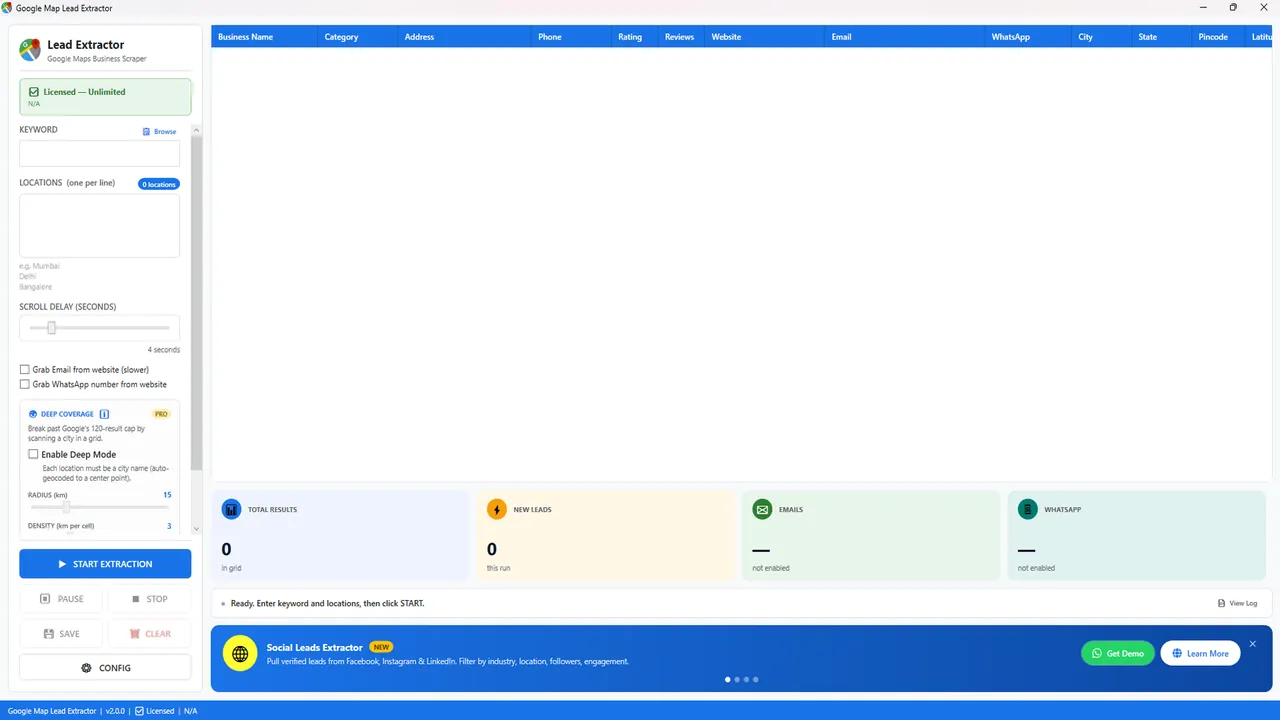Viewport: 1280px width, 720px height.
Task: Click the Email column header
Action: (x=905, y=37)
